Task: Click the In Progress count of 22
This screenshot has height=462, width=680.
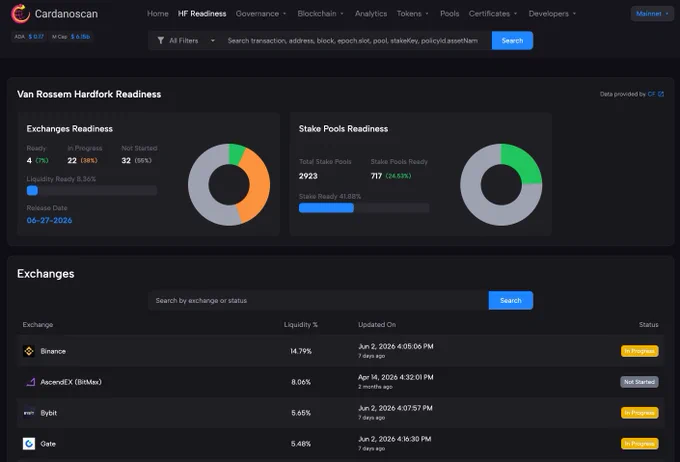Action: coord(72,161)
